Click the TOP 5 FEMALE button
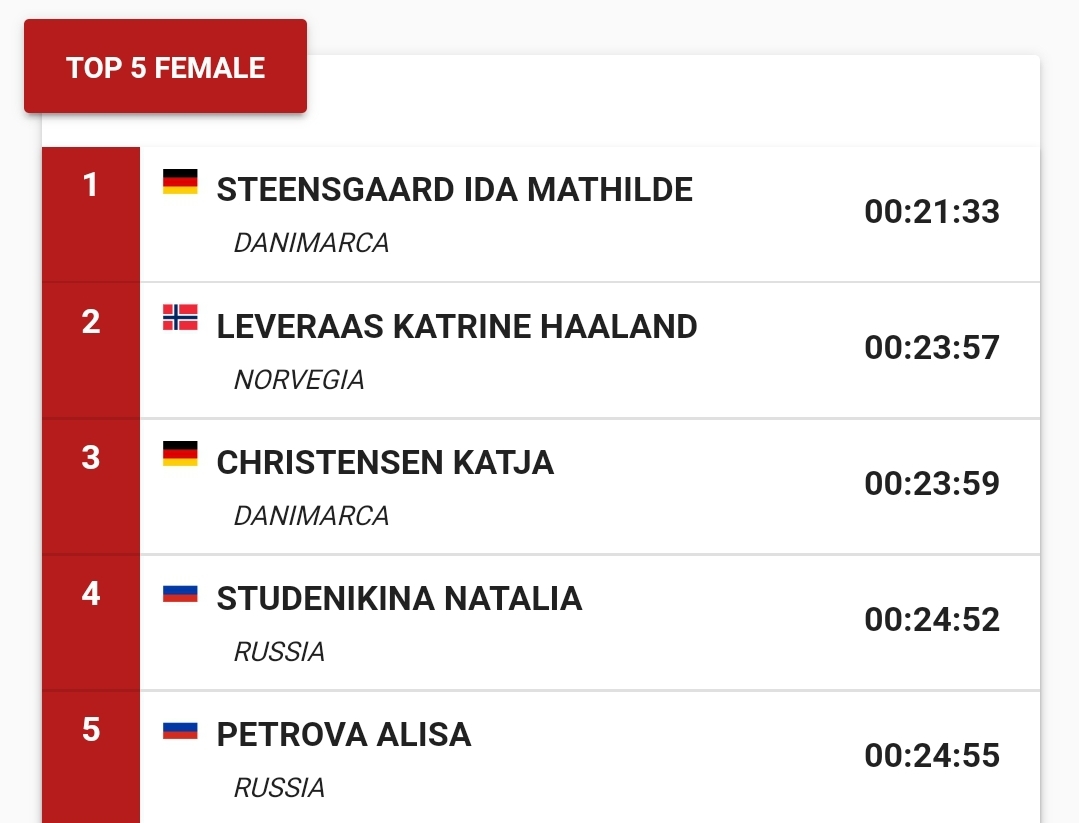This screenshot has width=1079, height=823. pyautogui.click(x=165, y=68)
